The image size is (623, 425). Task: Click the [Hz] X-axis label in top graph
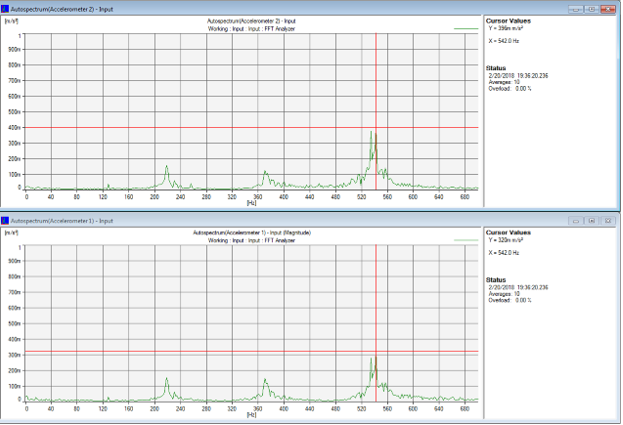[251, 202]
